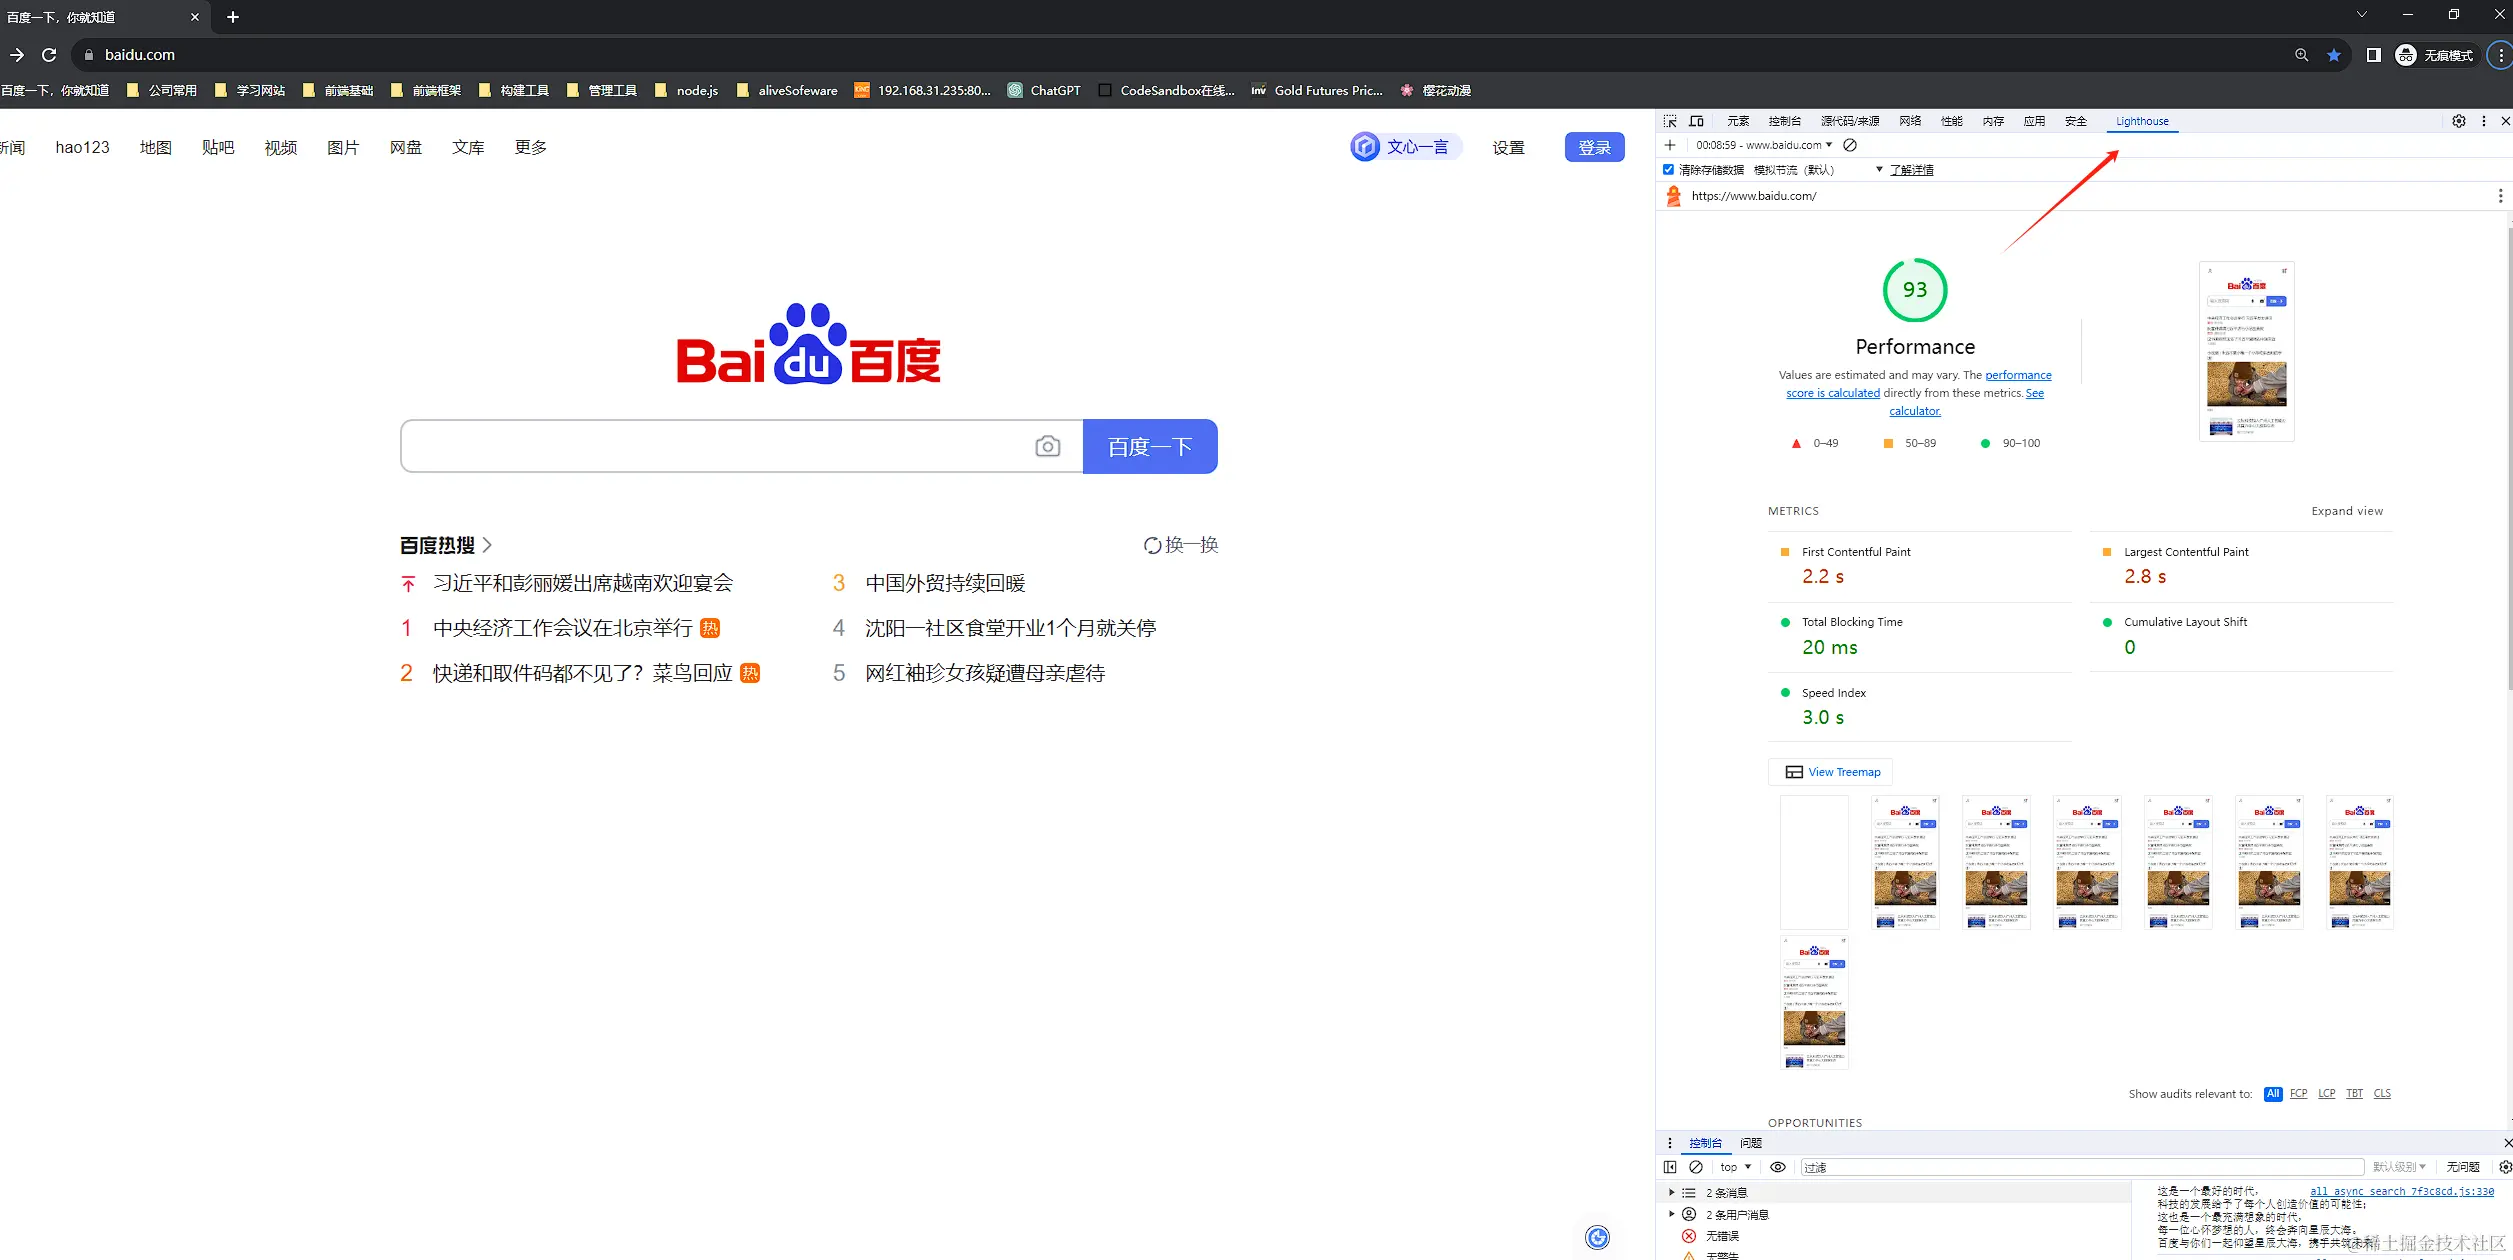Click console 过滤 filter field
2513x1260 pixels.
coord(2082,1167)
